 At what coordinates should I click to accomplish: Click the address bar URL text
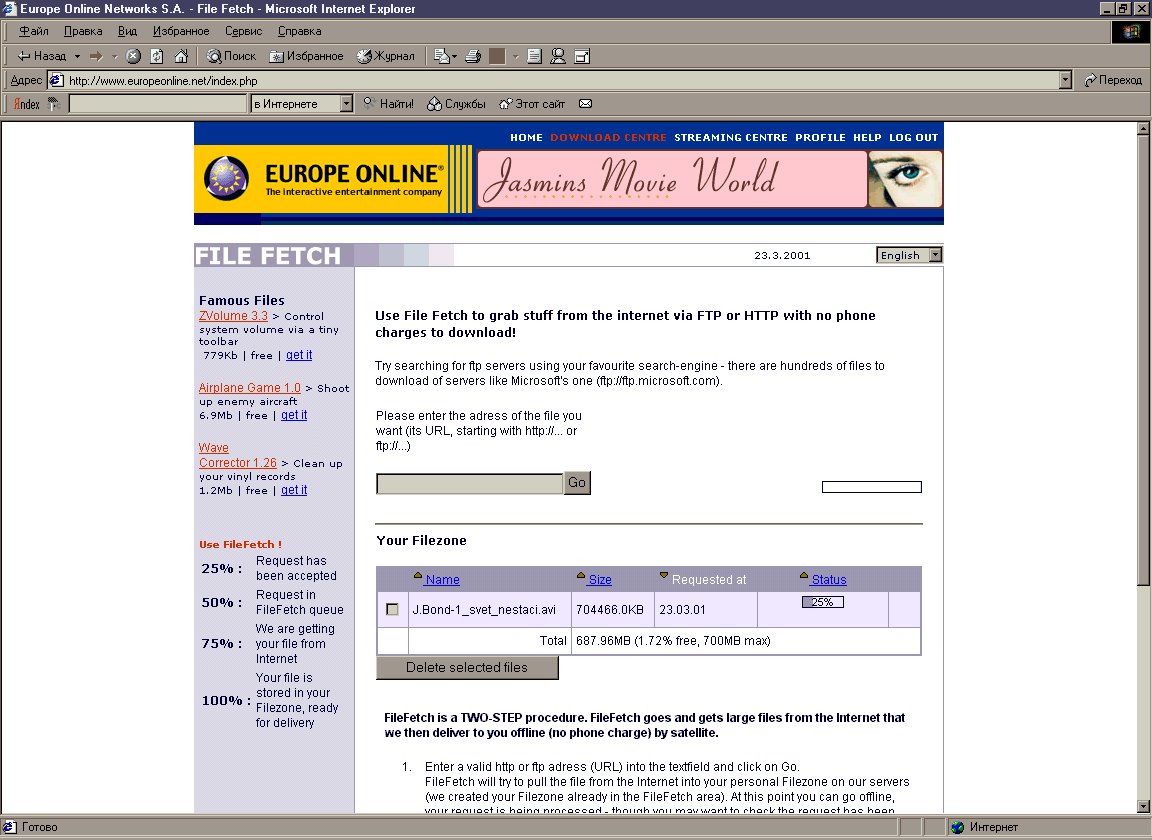click(163, 81)
